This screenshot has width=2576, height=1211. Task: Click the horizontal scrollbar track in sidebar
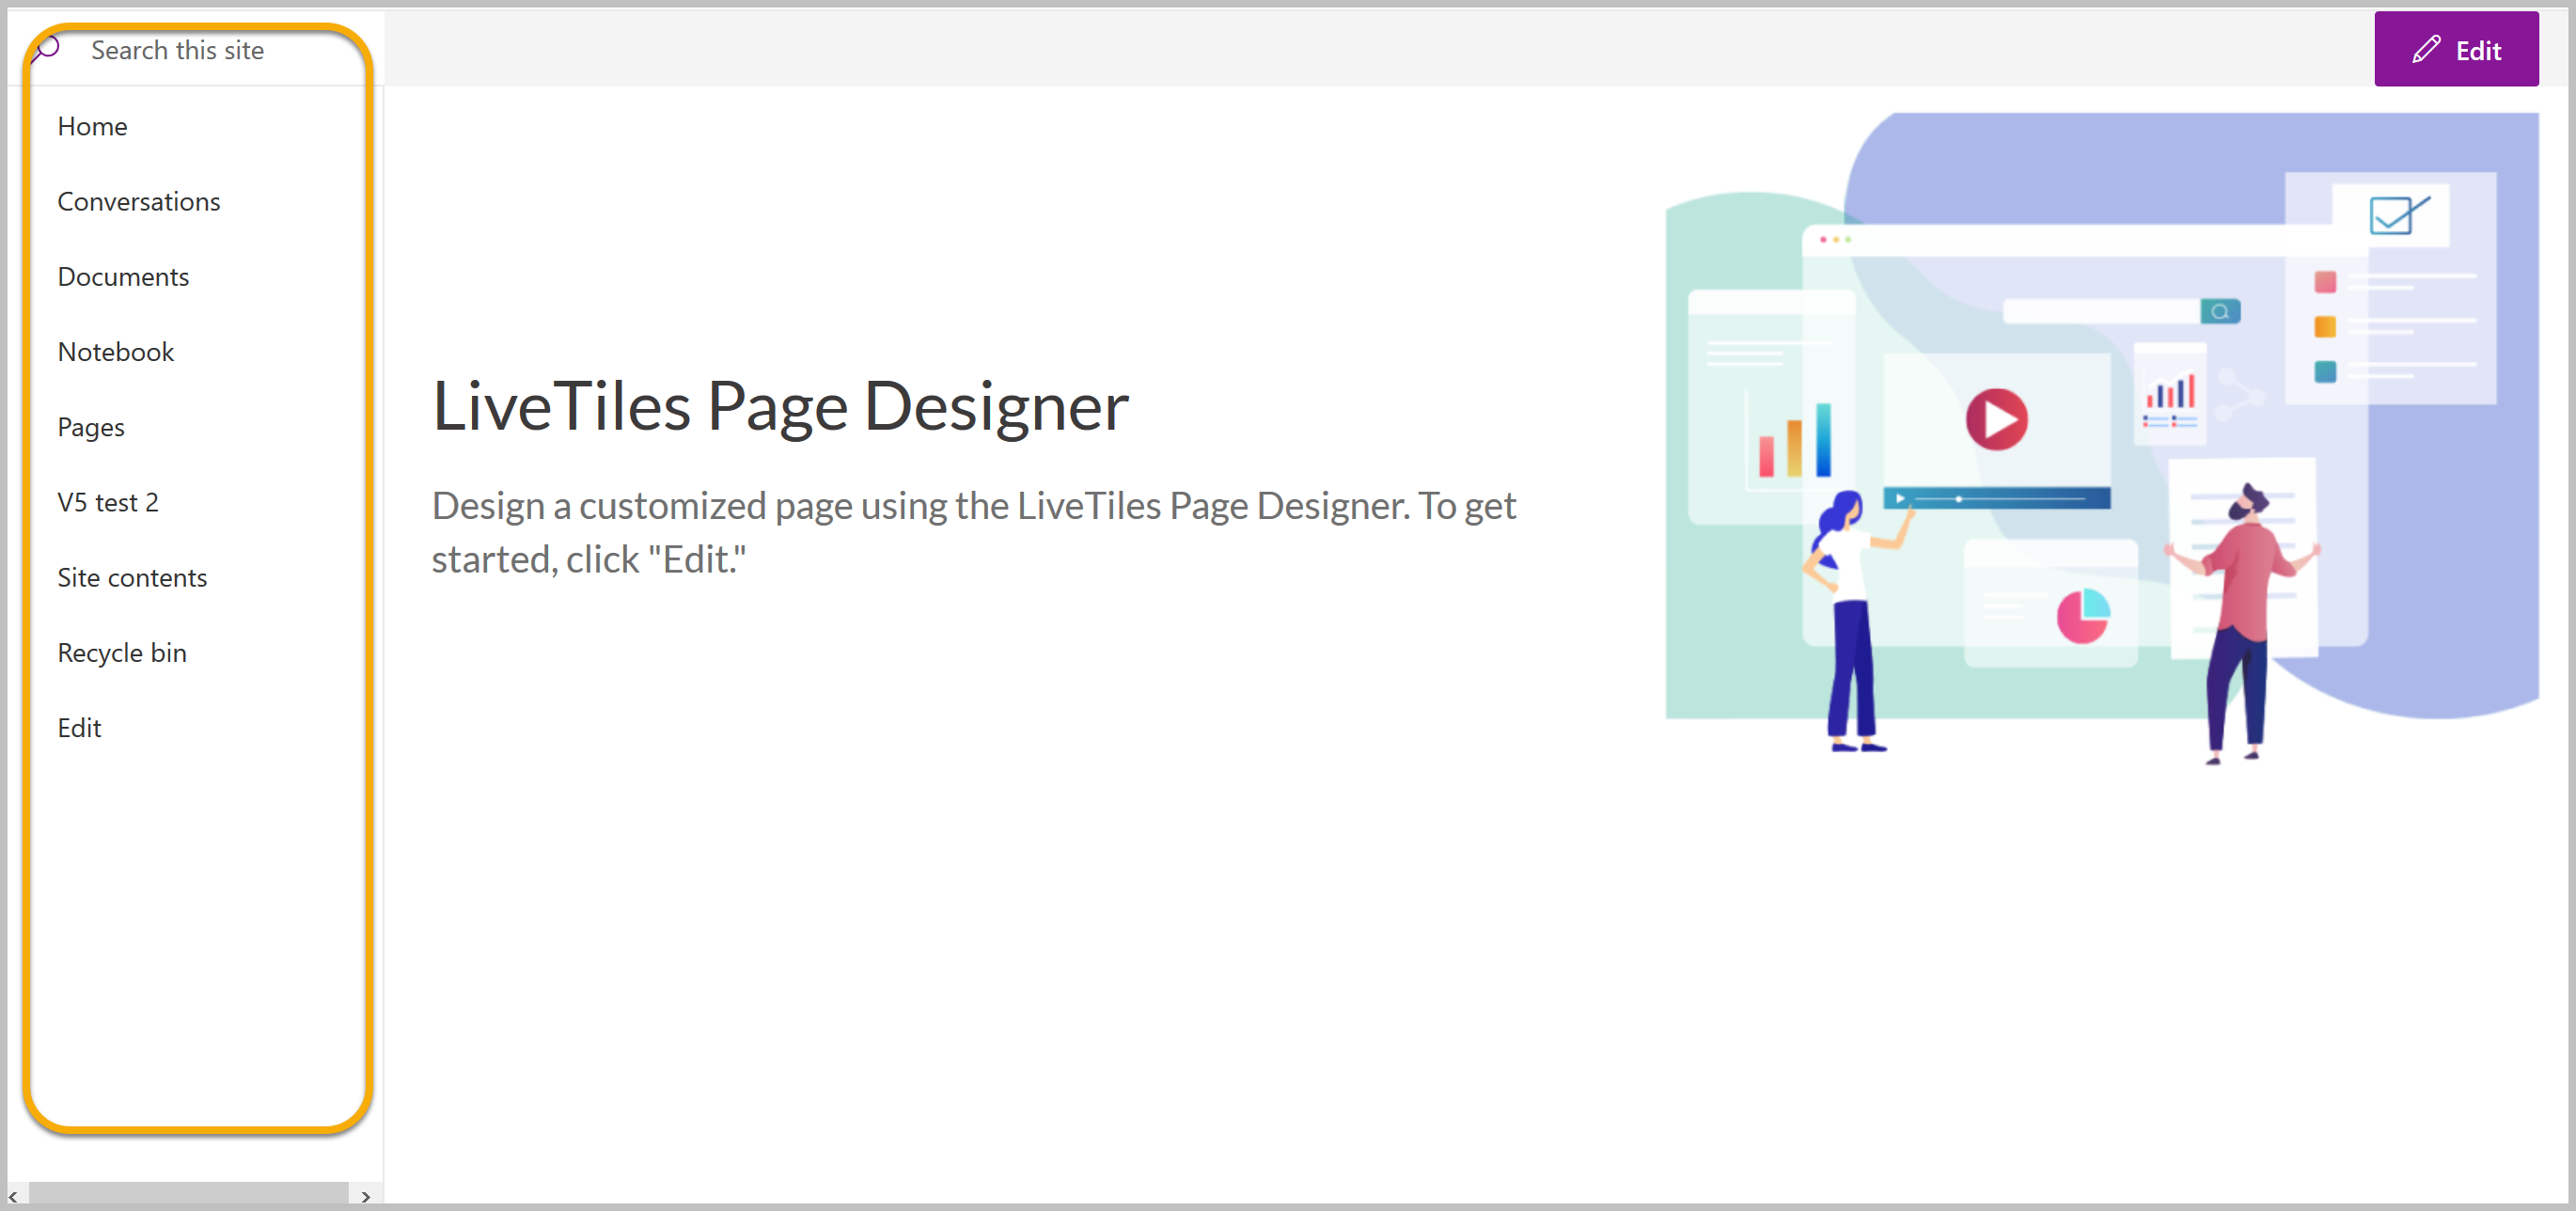[x=189, y=1195]
